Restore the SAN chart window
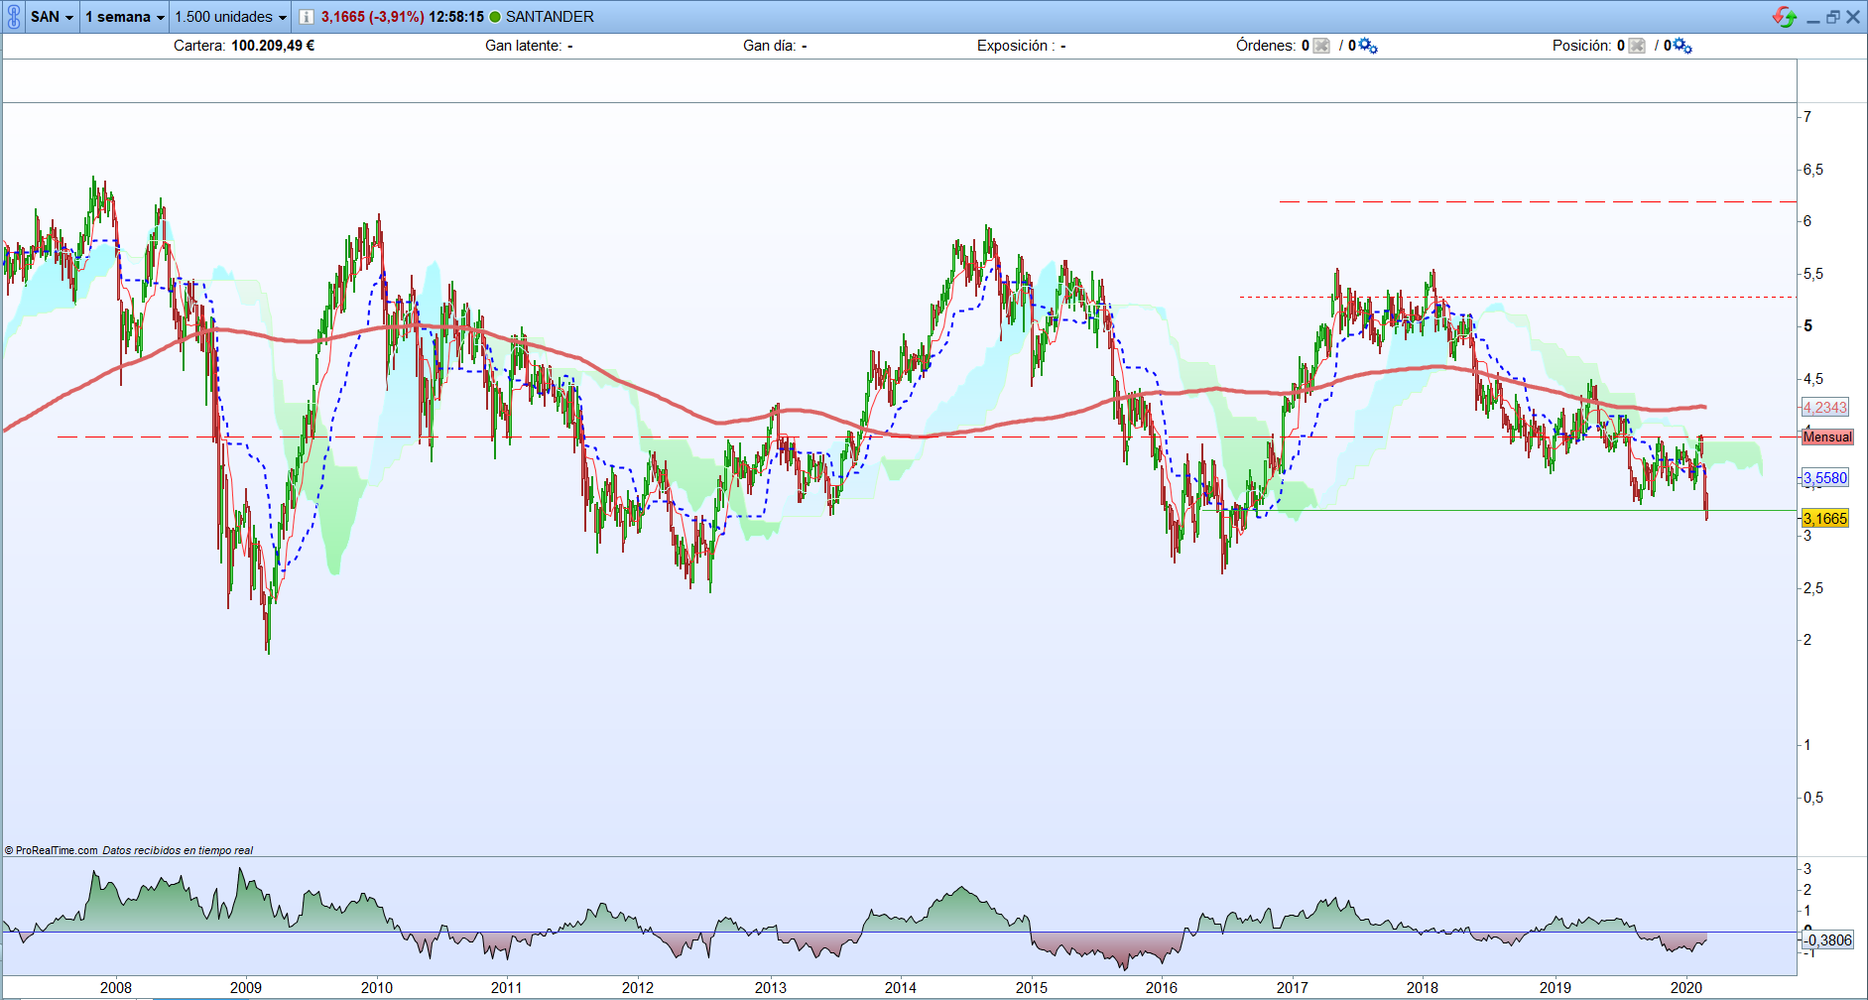This screenshot has width=1868, height=1000. pos(1832,17)
